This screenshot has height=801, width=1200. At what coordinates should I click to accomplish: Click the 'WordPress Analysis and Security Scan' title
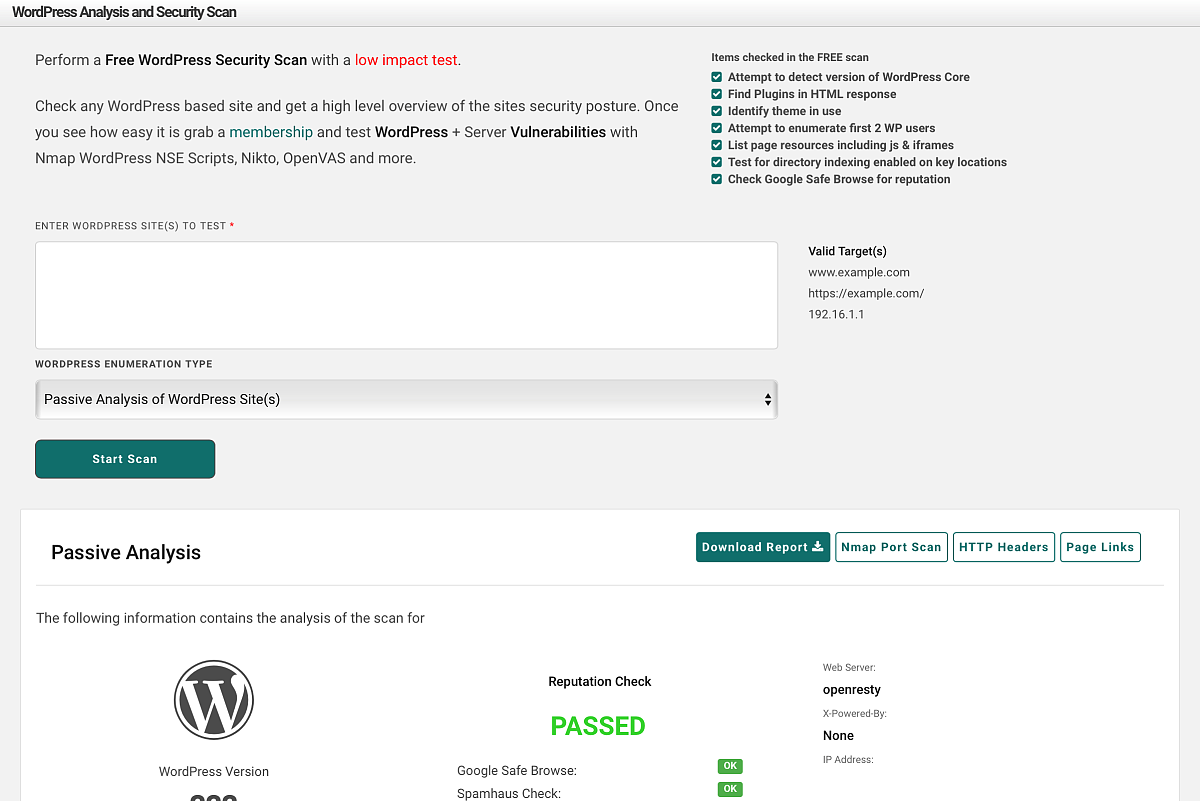(124, 13)
